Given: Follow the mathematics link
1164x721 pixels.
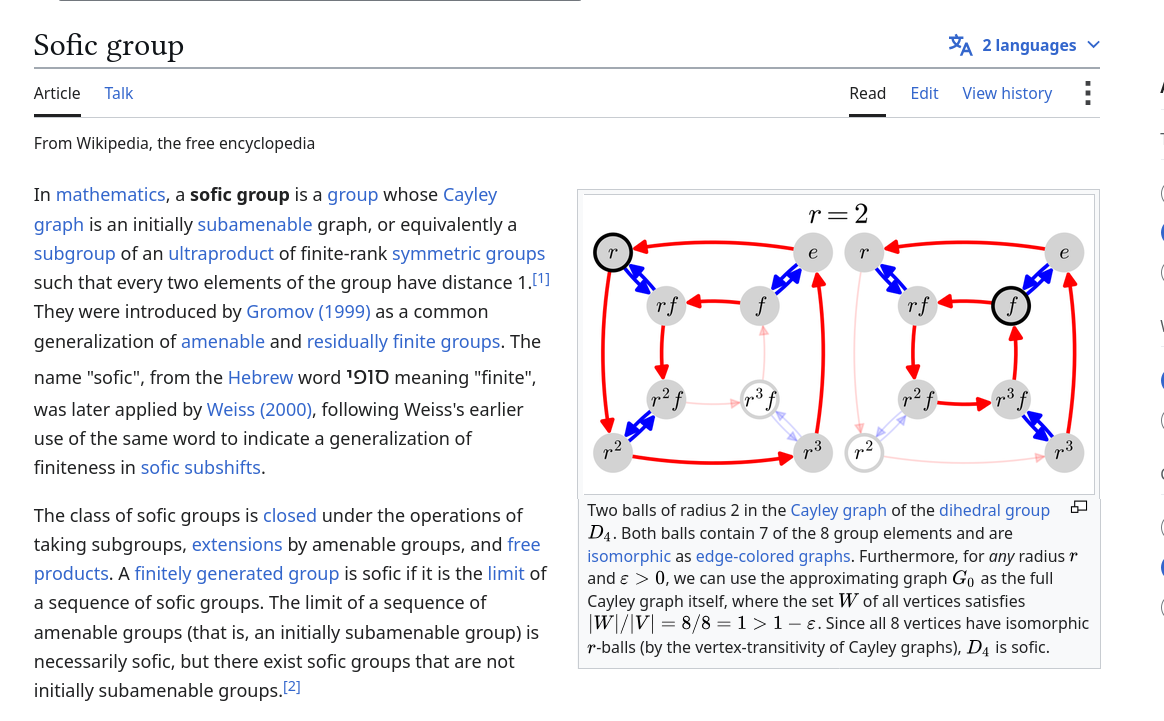Looking at the screenshot, I should coord(111,195).
